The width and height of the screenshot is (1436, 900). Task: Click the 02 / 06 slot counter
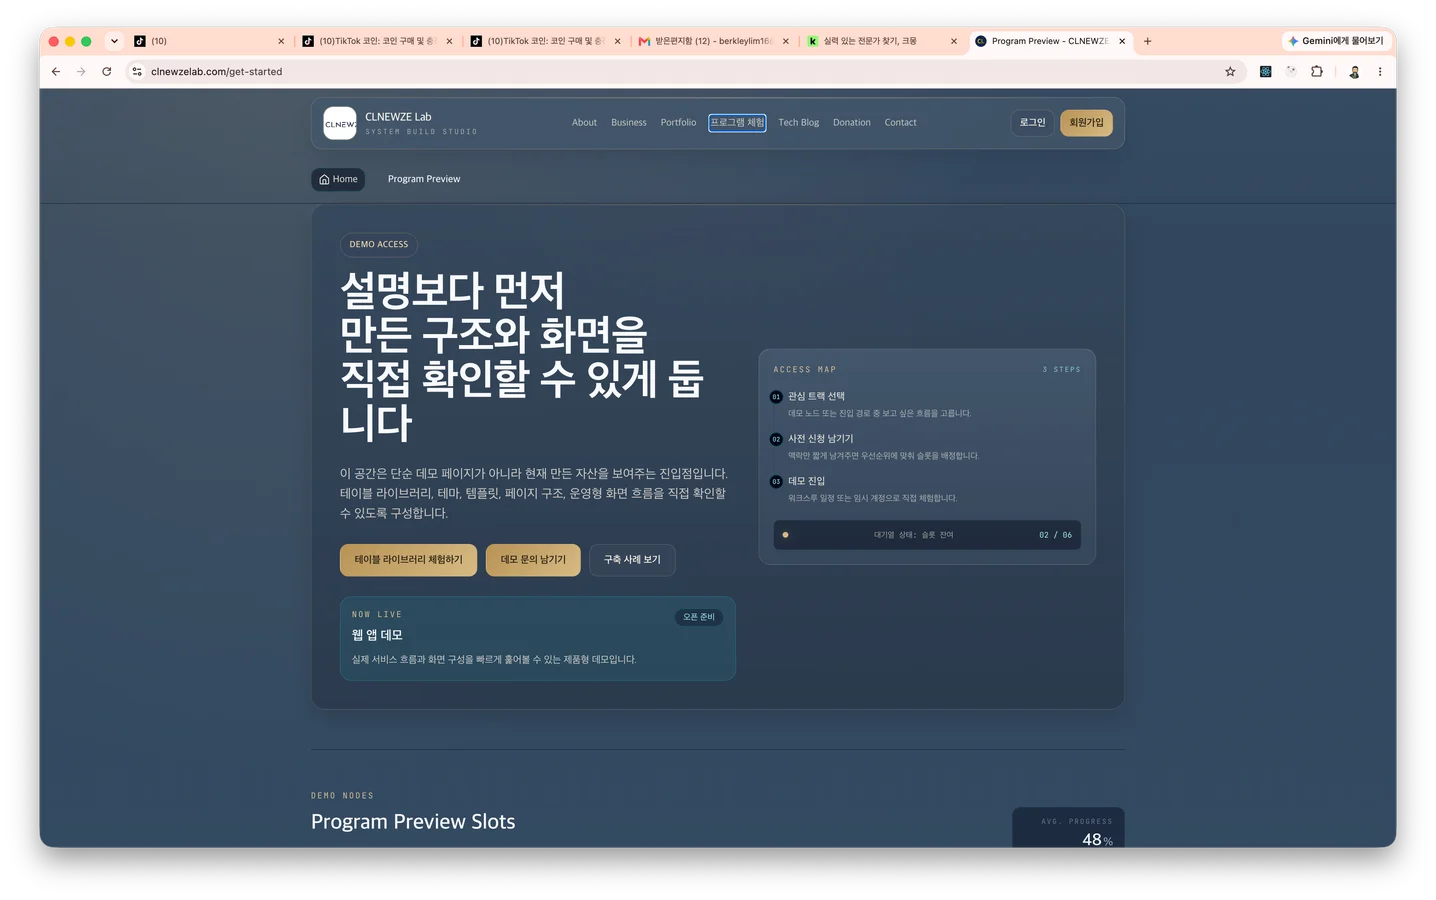click(1055, 535)
